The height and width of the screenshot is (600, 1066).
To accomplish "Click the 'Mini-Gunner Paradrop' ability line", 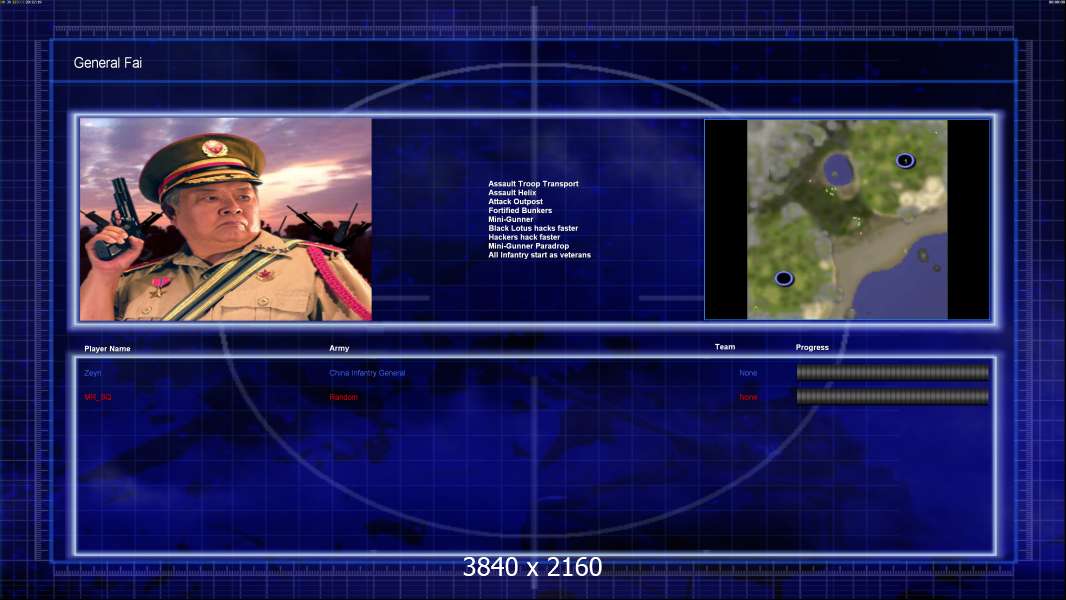I will pos(528,246).
